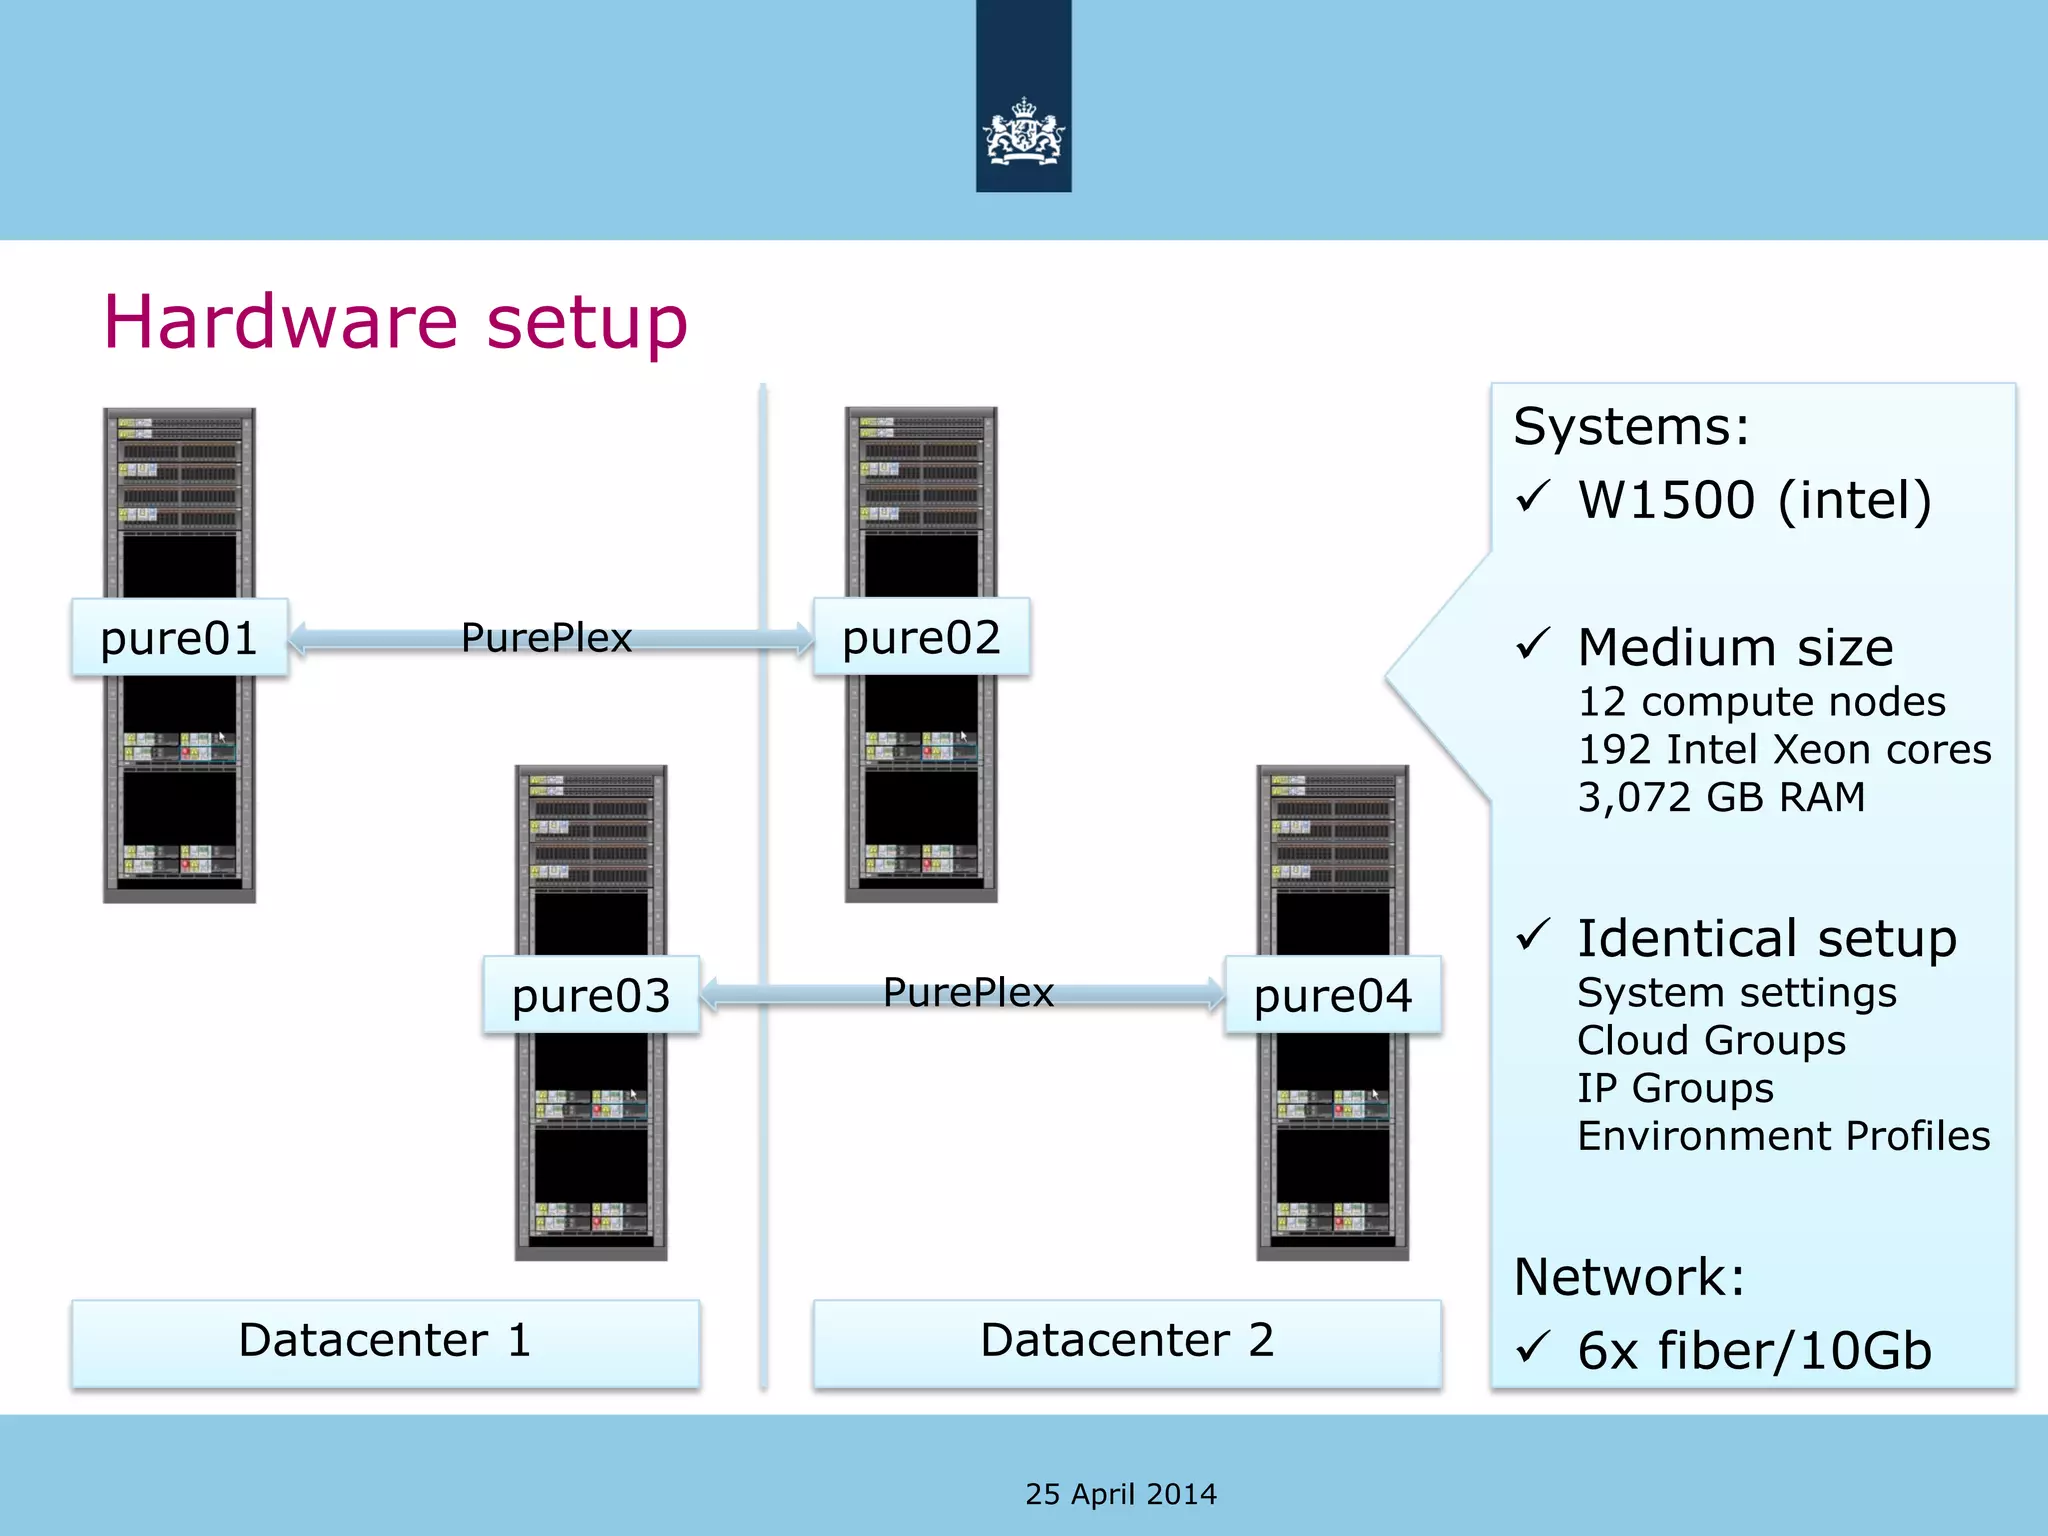Click the Dutch government coat of arms logo
The height and width of the screenshot is (1536, 2048).
coord(1023,130)
